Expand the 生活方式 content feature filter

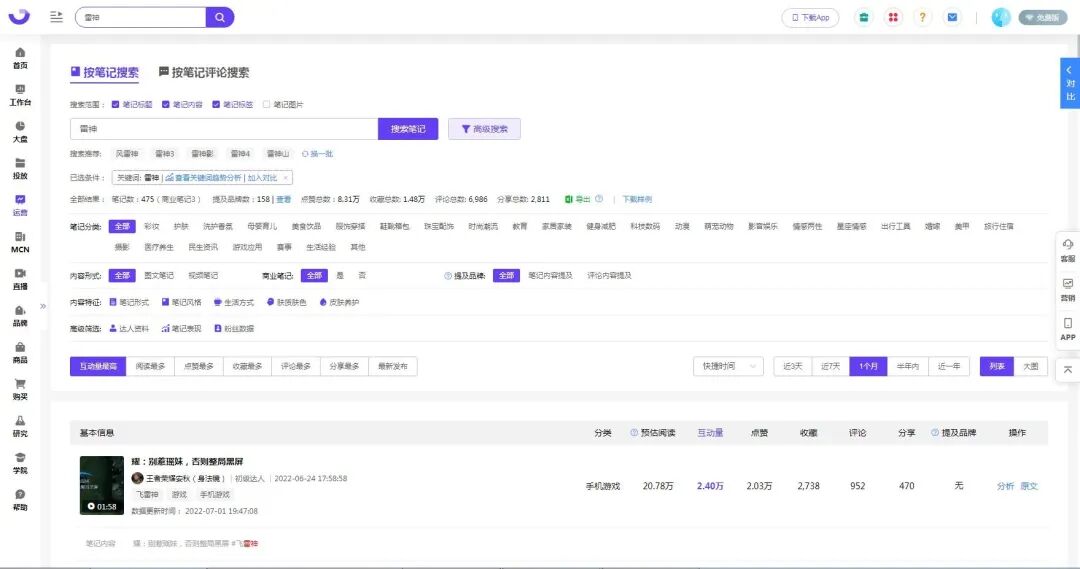click(x=233, y=302)
